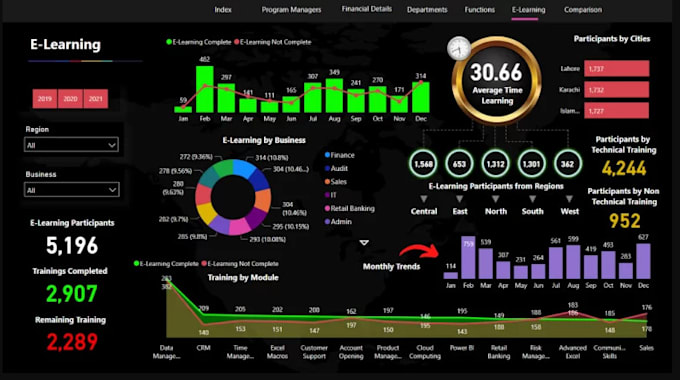This screenshot has height=380, width=680.
Task: Click the Central region label
Action: pos(424,211)
